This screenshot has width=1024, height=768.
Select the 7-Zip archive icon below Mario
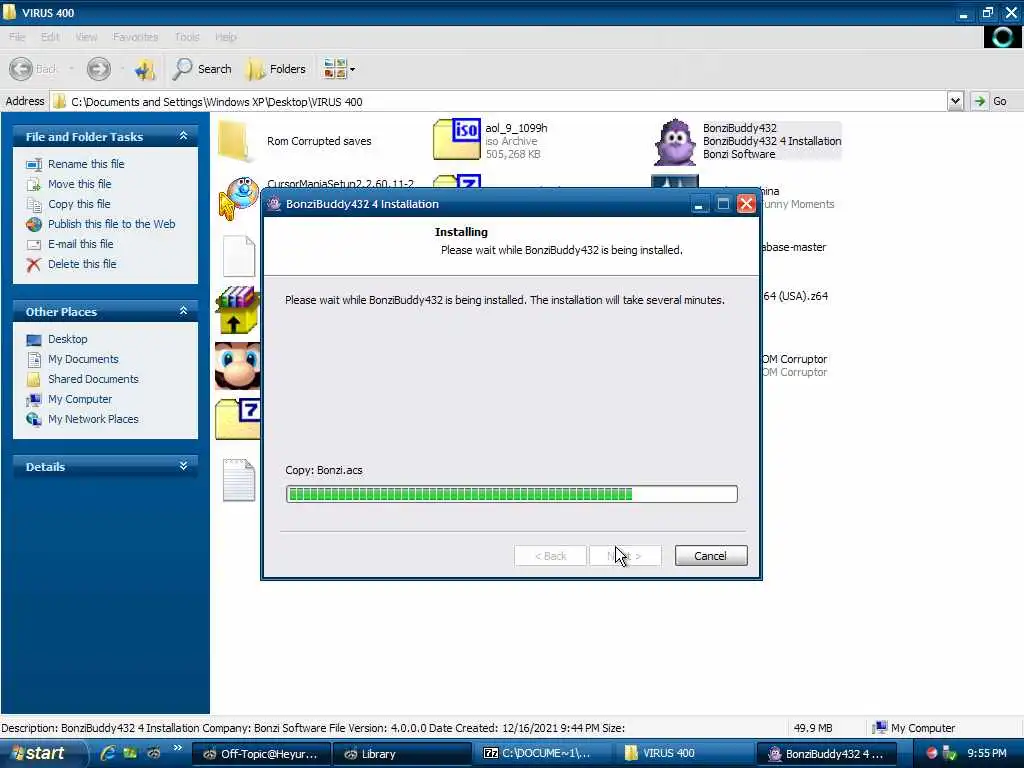[238, 419]
